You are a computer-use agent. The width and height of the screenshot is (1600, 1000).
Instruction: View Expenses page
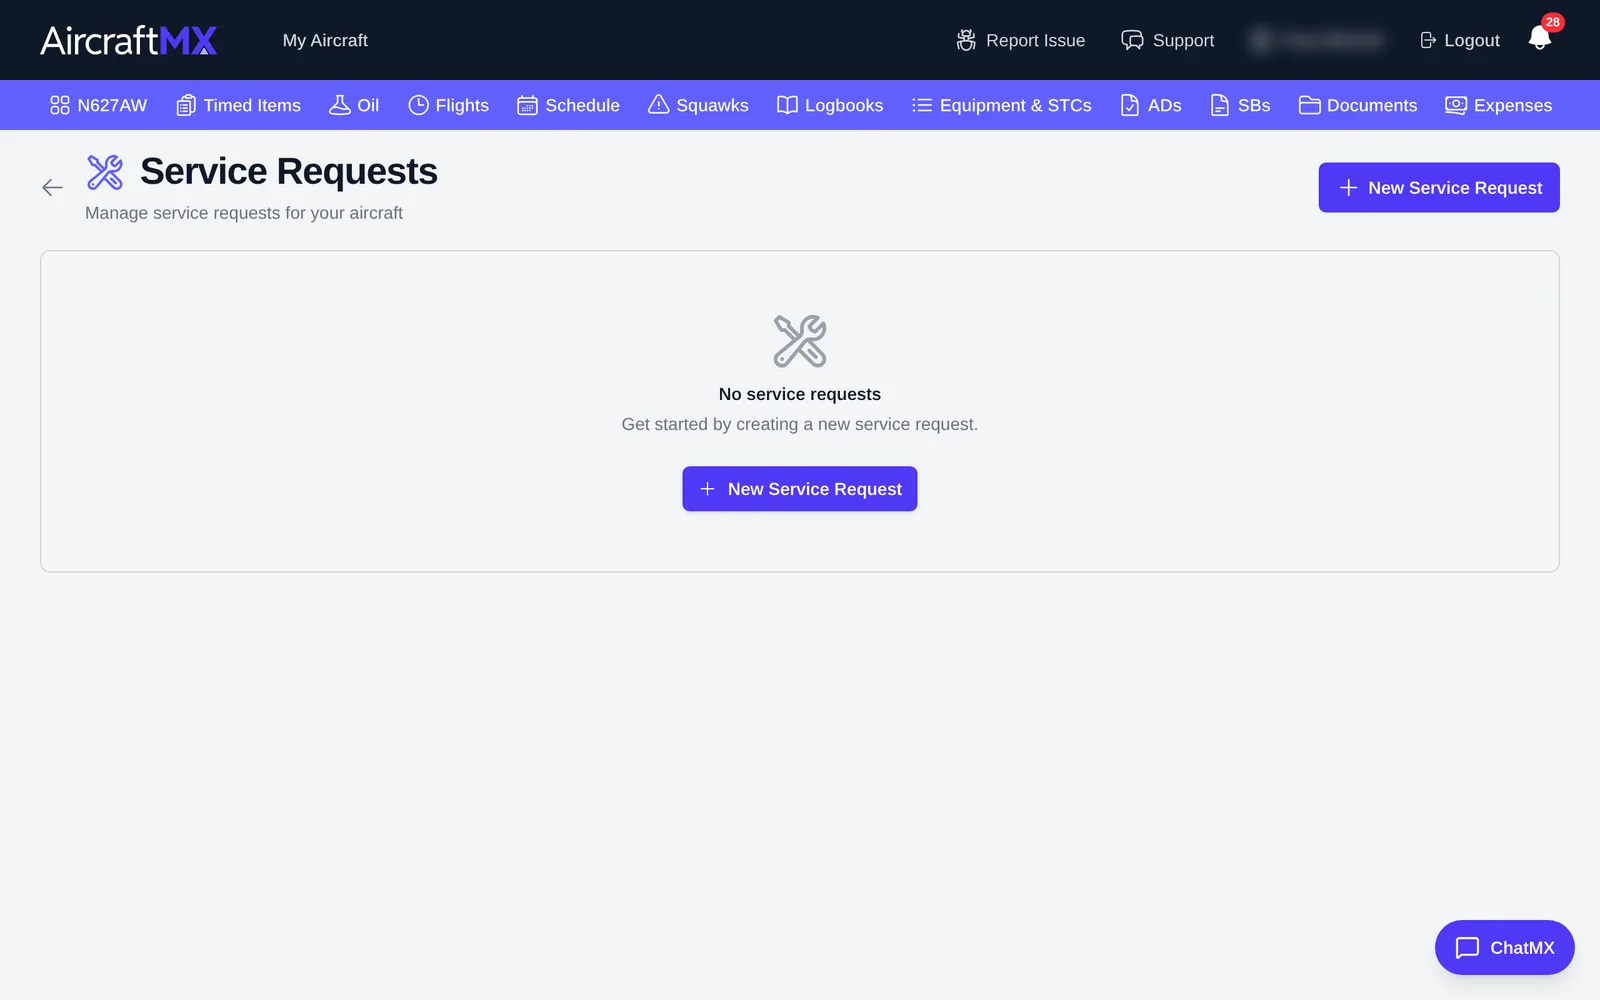[1499, 105]
